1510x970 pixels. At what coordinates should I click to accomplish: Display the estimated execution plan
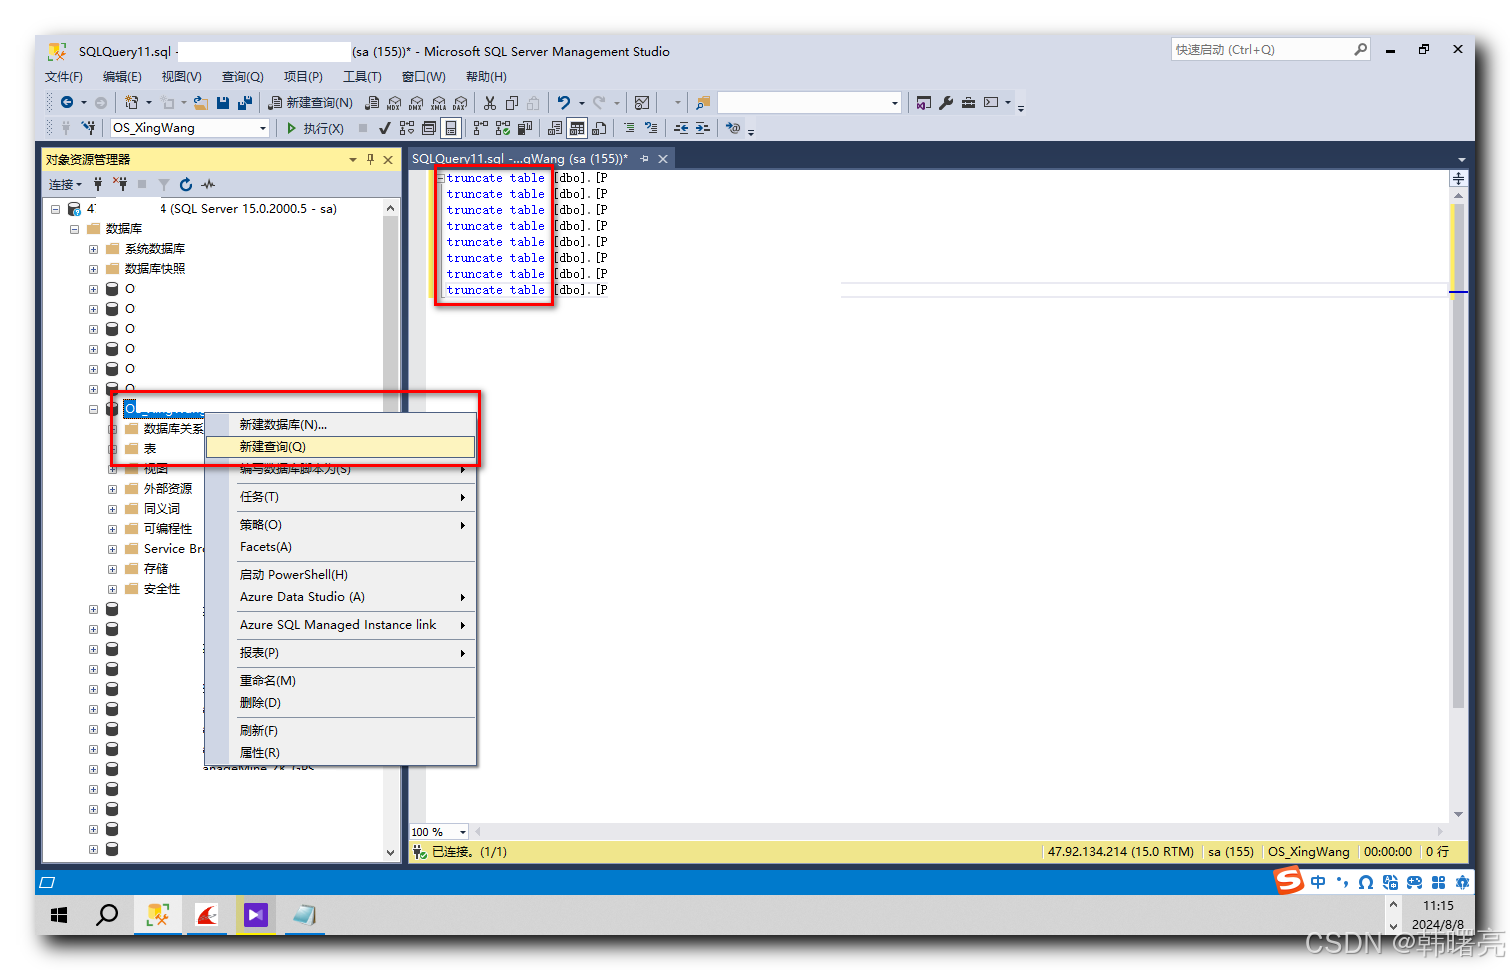(x=407, y=128)
